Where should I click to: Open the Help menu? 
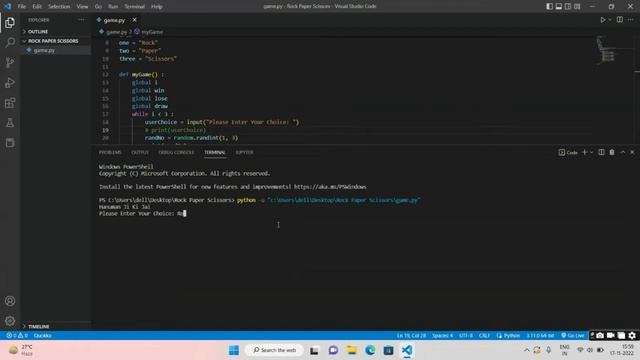pos(157,7)
